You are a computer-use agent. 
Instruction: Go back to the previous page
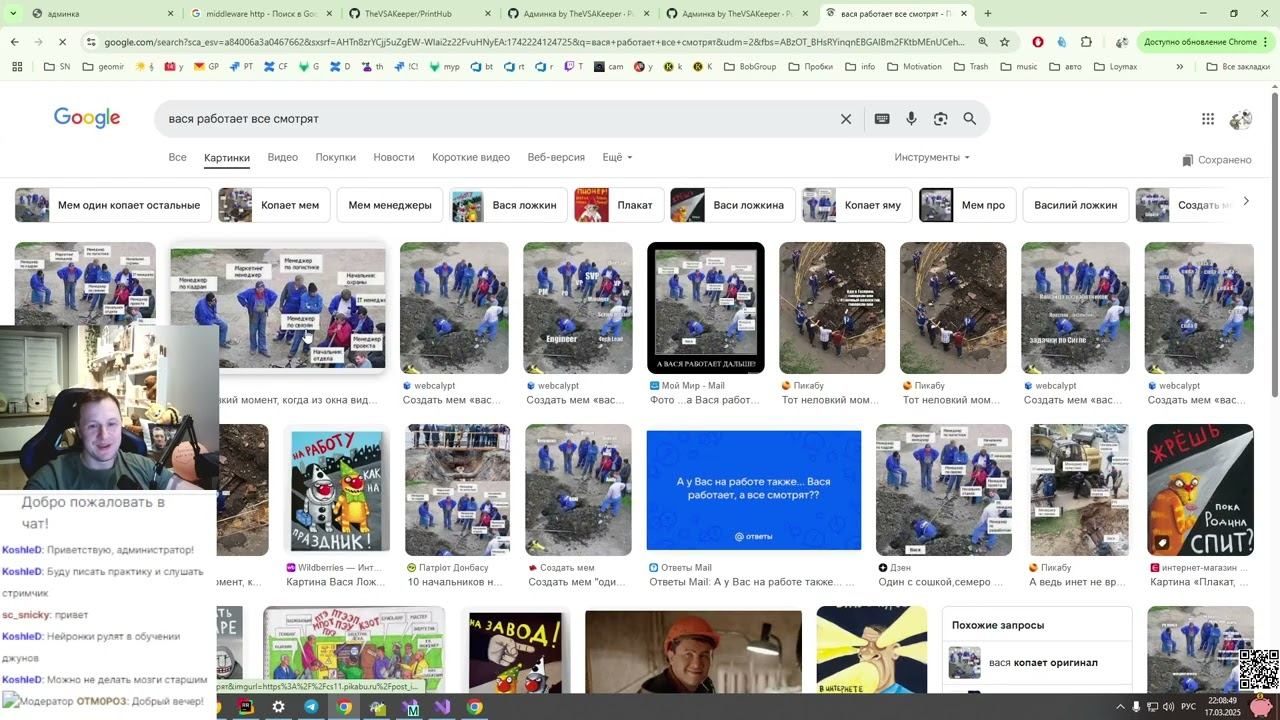tap(14, 42)
